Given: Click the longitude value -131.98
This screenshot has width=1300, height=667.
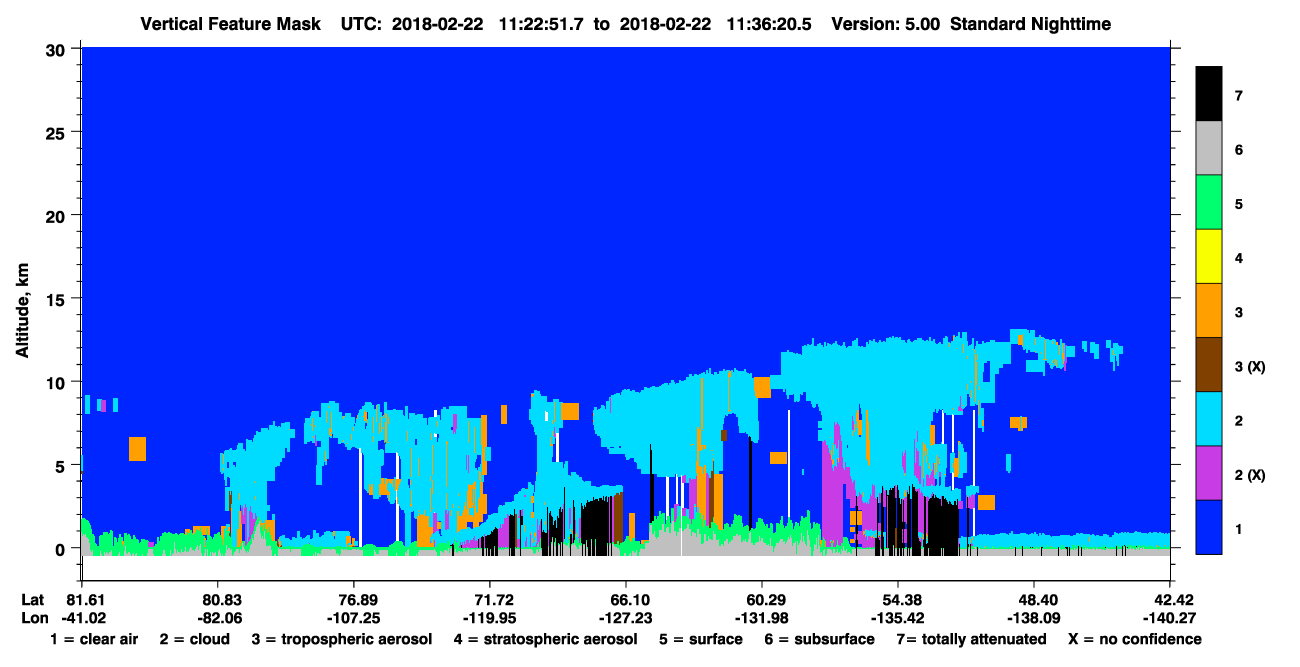Looking at the screenshot, I should click(761, 618).
